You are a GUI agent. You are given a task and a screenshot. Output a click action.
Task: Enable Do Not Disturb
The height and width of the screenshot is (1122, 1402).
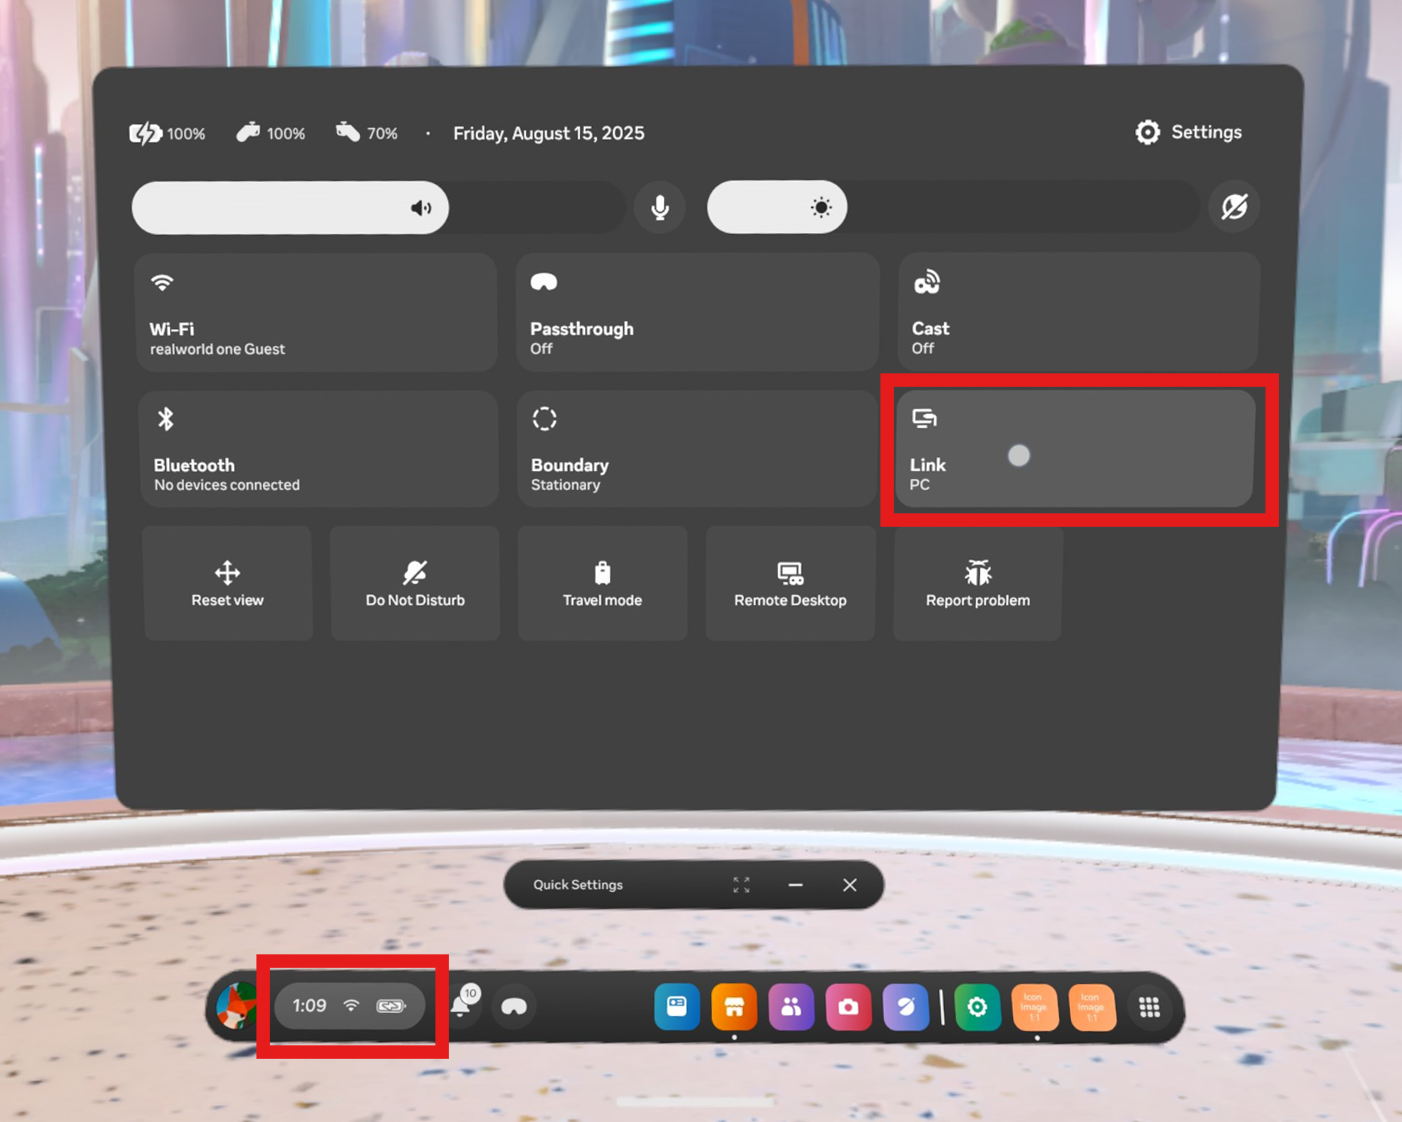[x=414, y=583]
